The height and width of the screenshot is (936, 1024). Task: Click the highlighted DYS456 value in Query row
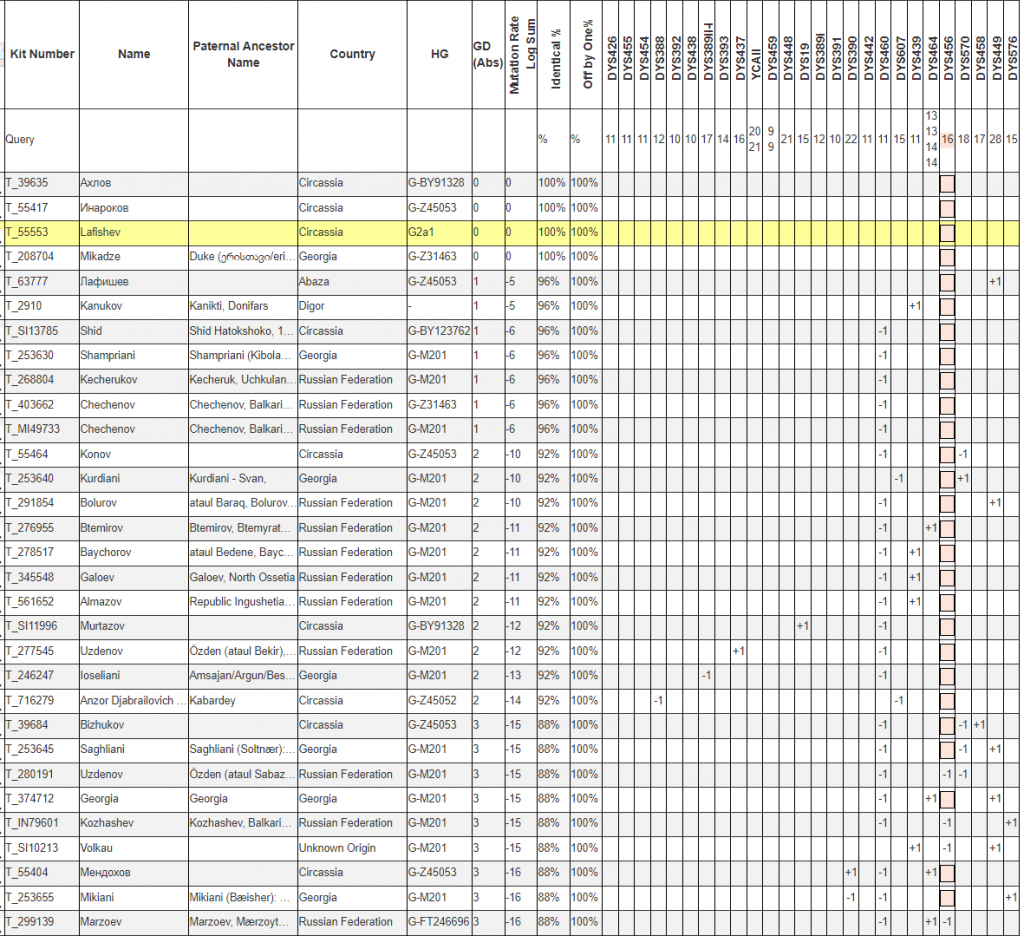947,139
